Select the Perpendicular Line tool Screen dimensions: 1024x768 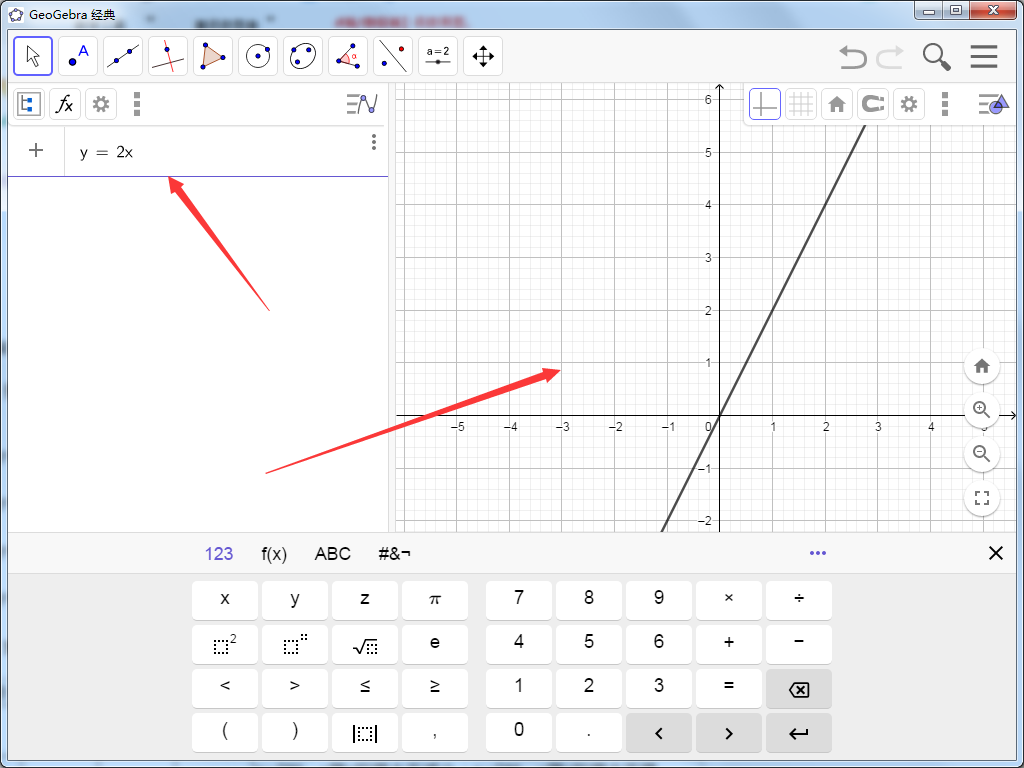[x=167, y=56]
